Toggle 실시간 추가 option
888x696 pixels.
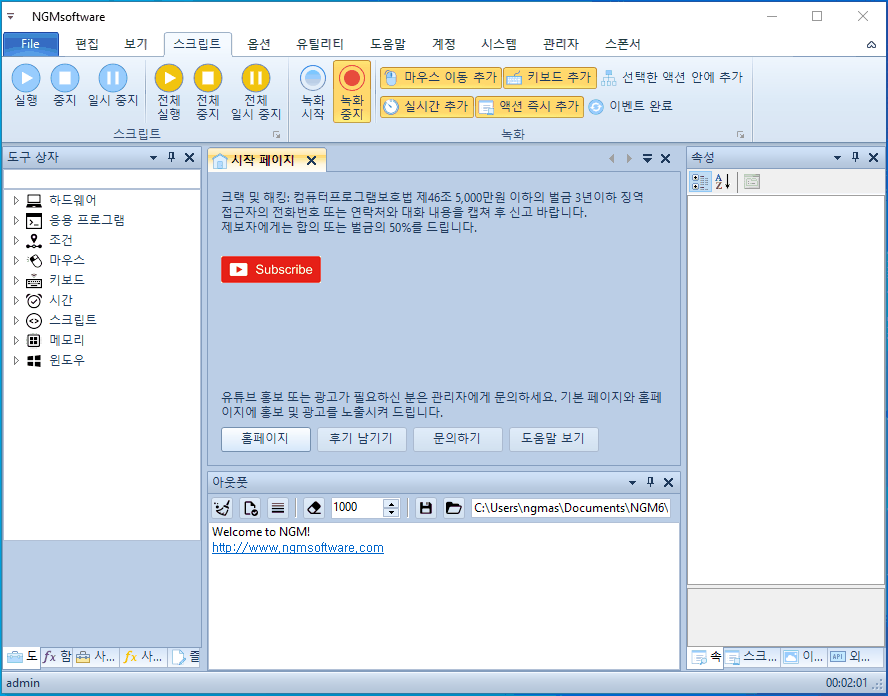[x=426, y=106]
